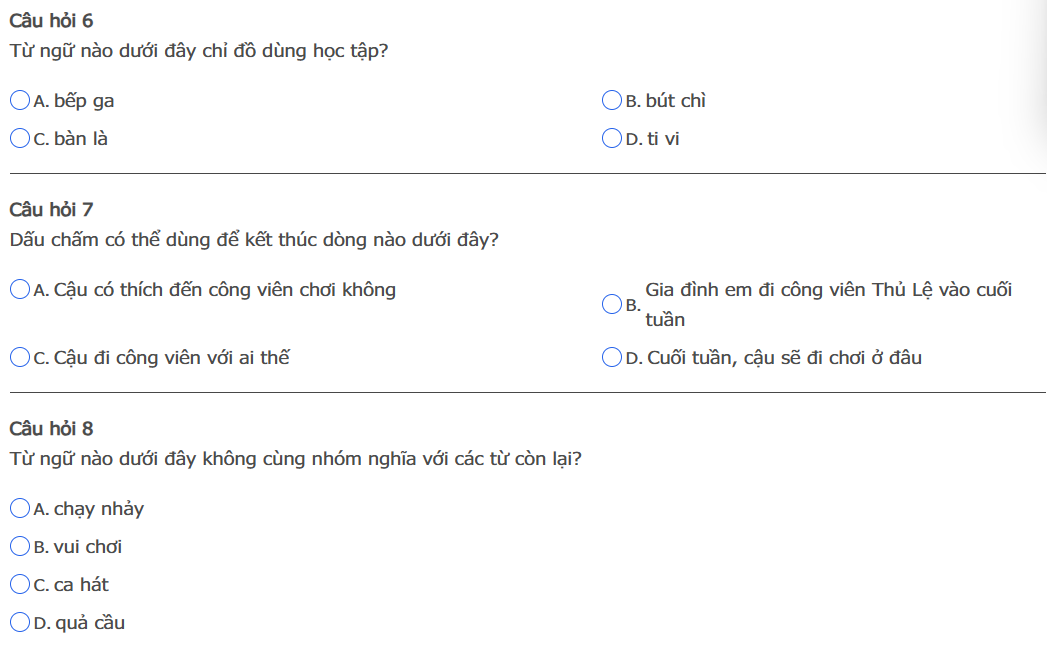This screenshot has height=655, width=1047.
Task: Click the 'Câu hỏi 7' heading
Action: pos(51,210)
